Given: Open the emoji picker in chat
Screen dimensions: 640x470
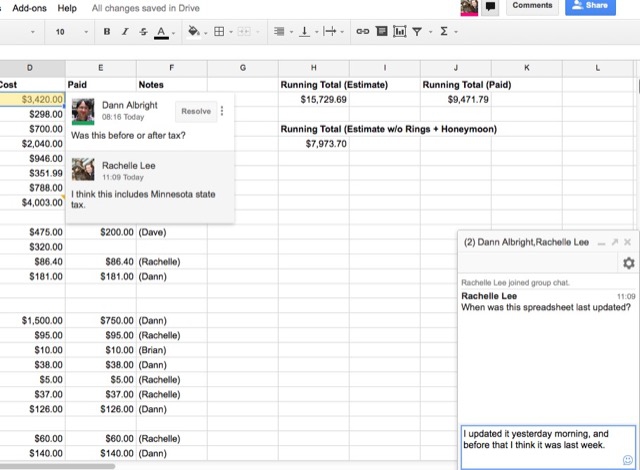Looking at the screenshot, I should (x=628, y=460).
